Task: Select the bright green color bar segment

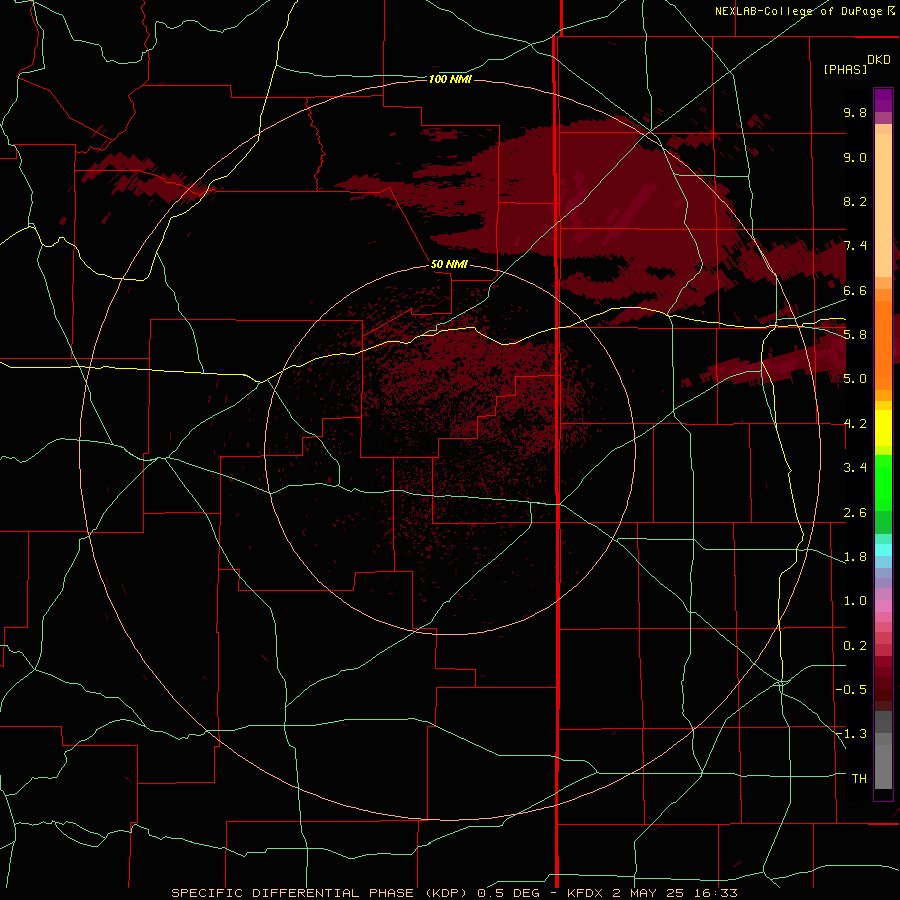Action: [883, 483]
